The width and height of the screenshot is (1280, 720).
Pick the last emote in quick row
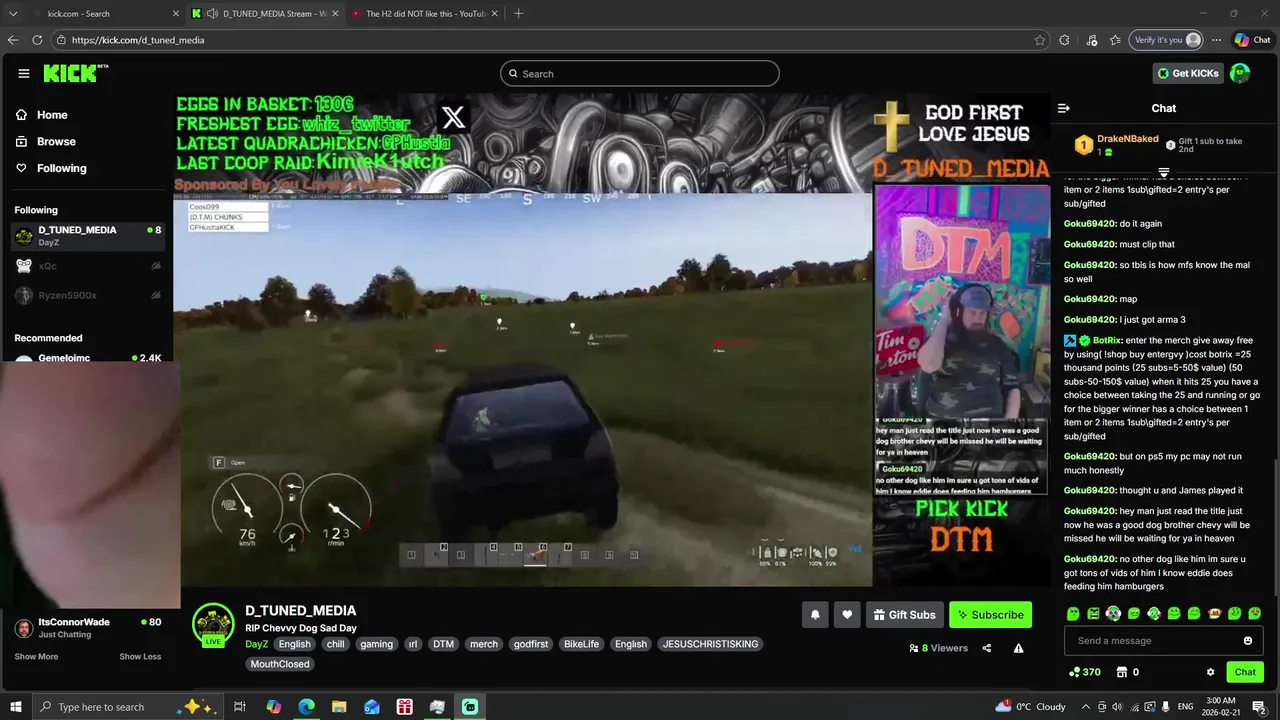point(1255,614)
